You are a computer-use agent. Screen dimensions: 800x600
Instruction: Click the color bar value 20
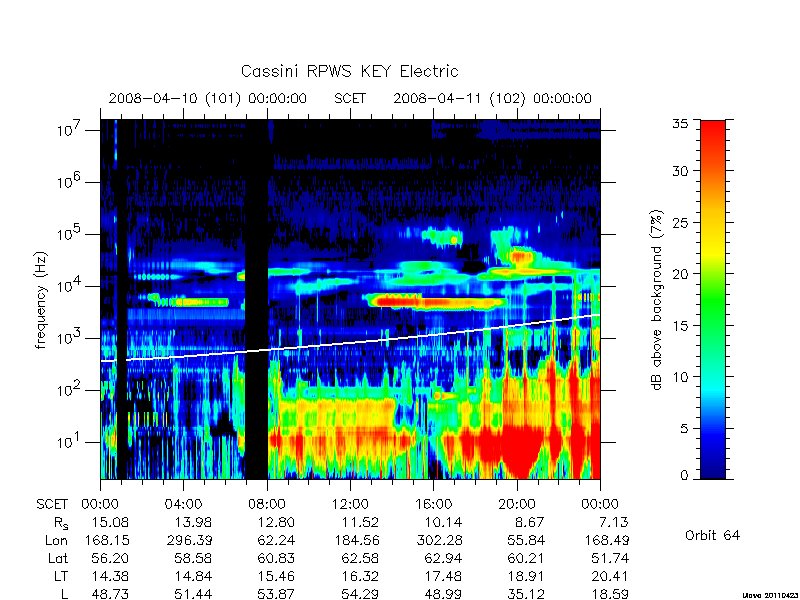[x=681, y=273]
